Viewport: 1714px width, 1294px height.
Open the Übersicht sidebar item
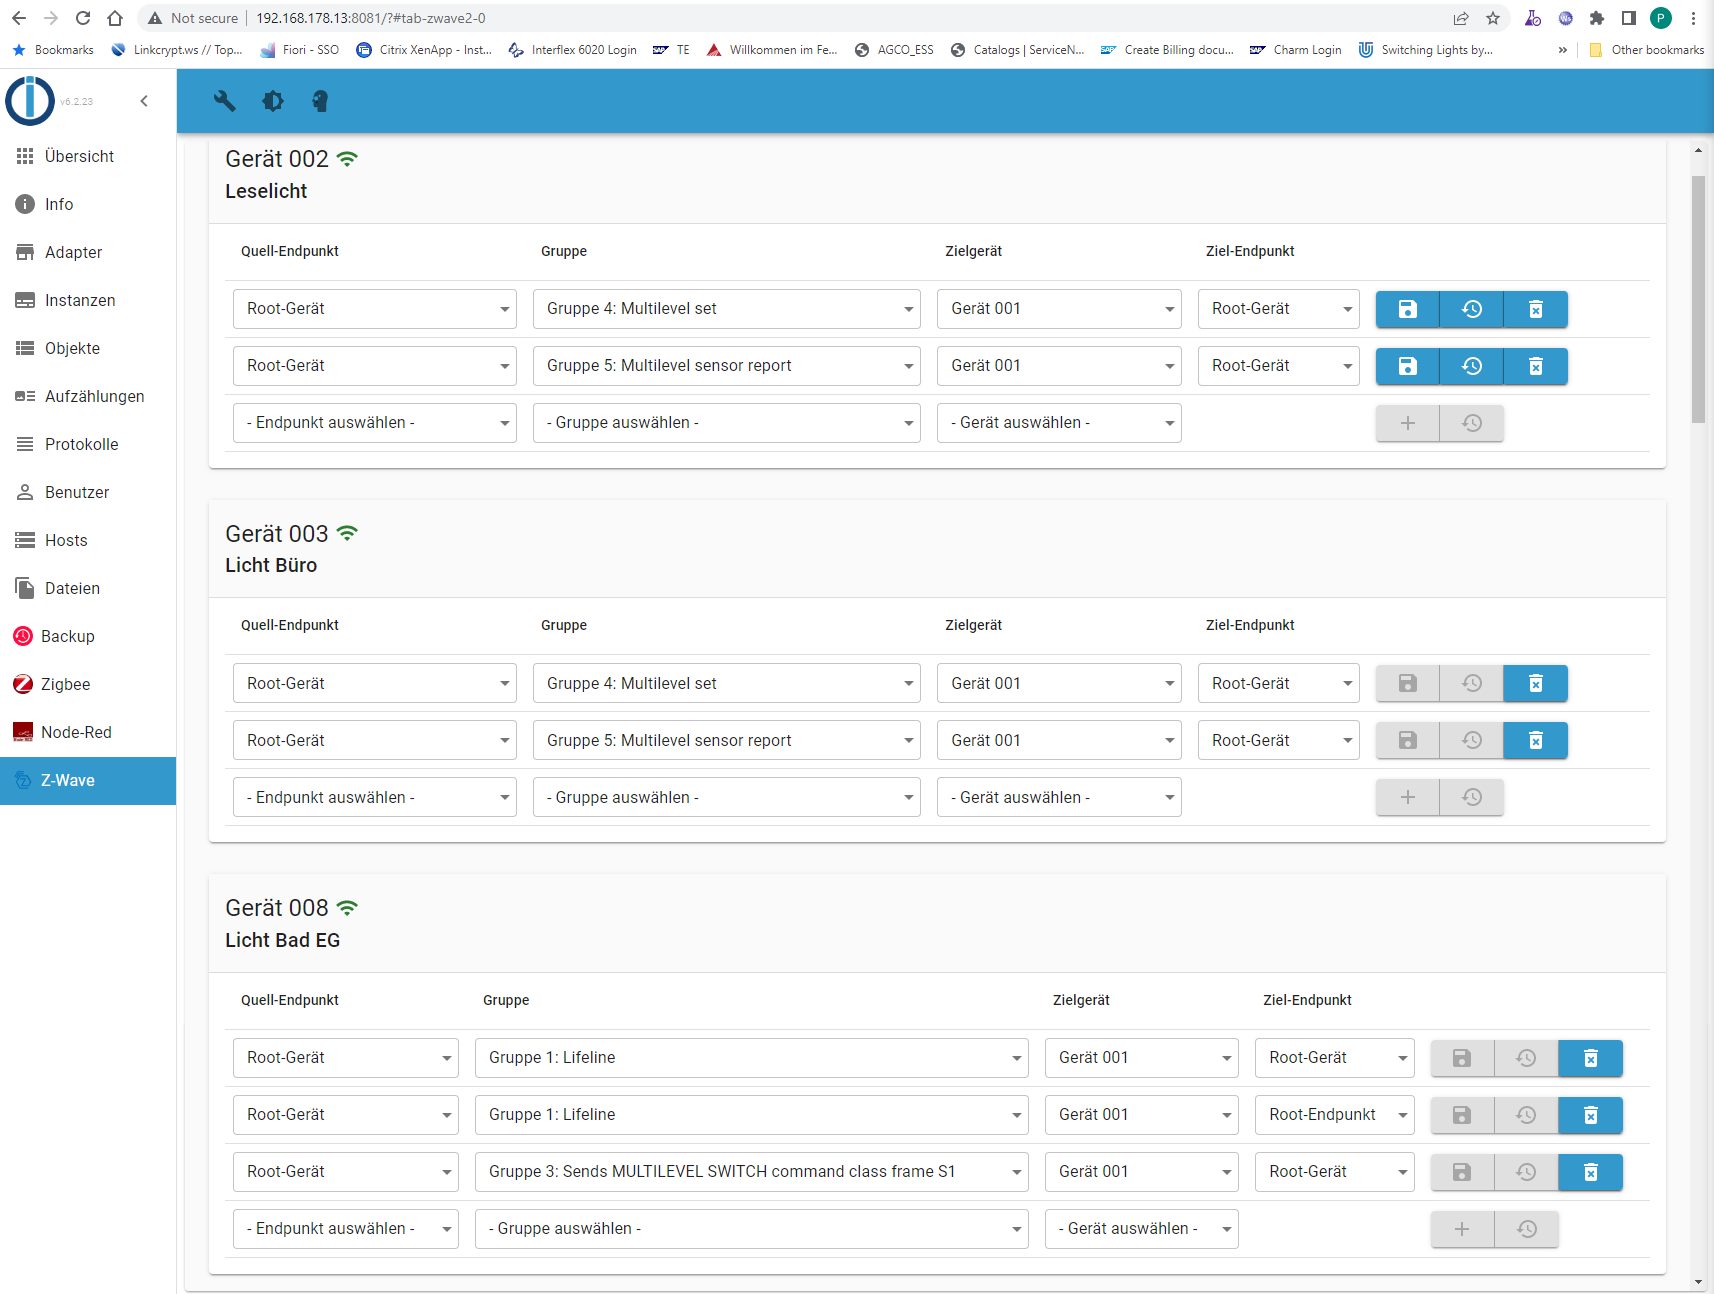pos(88,156)
